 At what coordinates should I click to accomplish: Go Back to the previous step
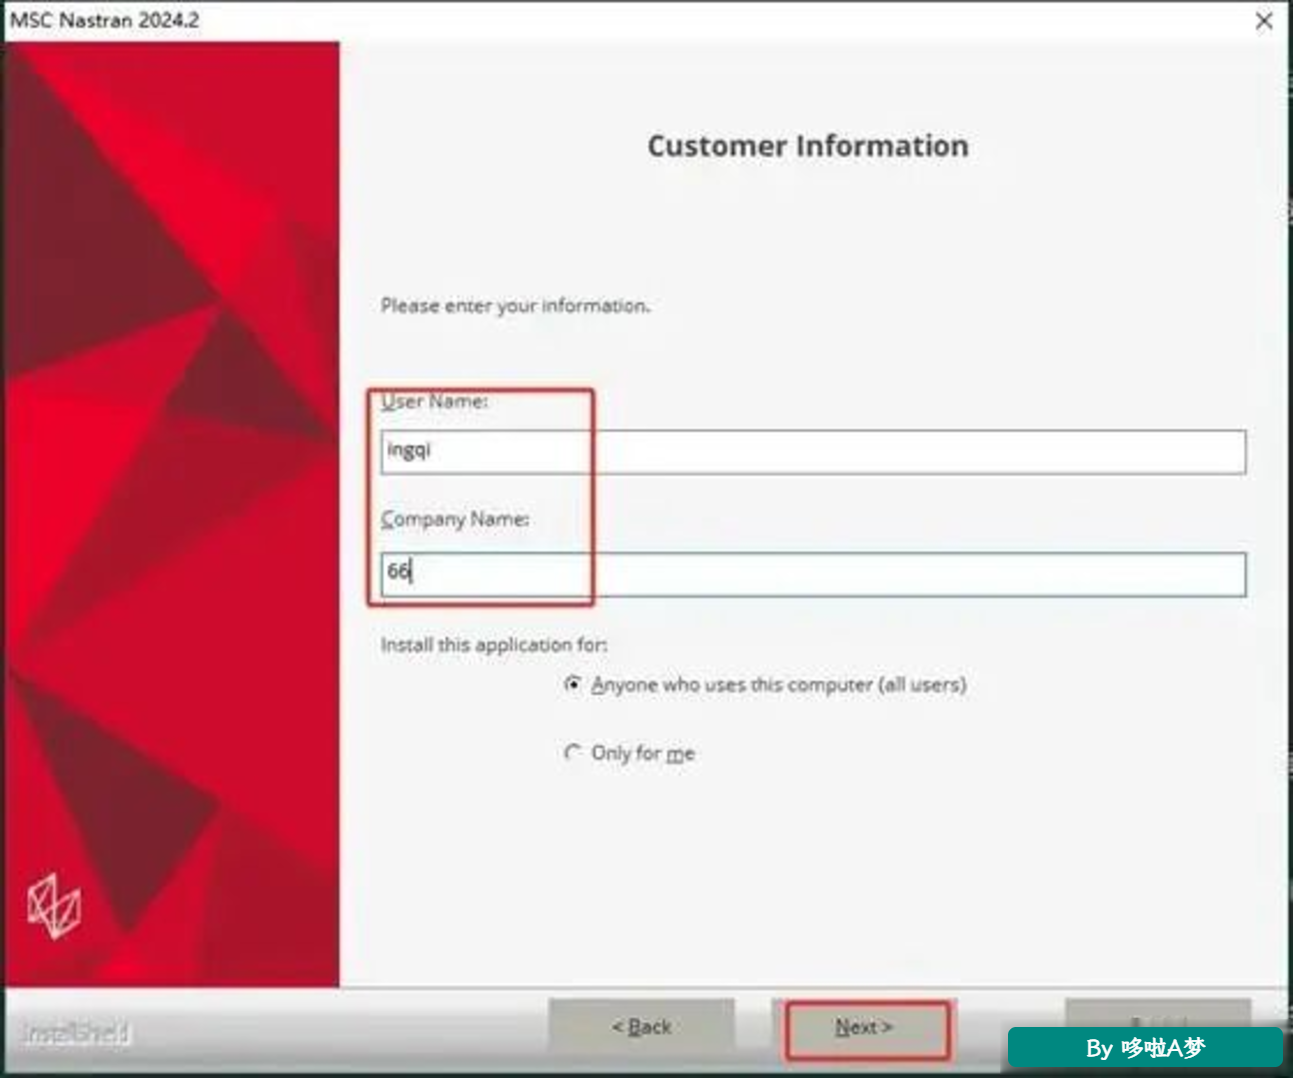[x=641, y=1028]
